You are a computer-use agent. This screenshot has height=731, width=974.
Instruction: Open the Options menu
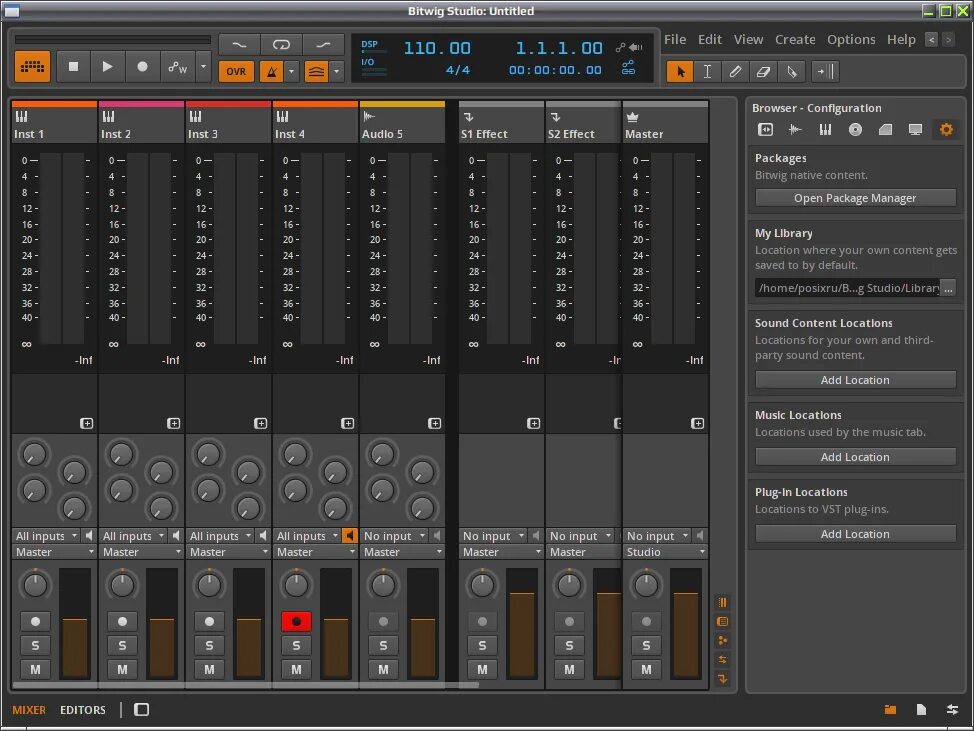pos(851,39)
